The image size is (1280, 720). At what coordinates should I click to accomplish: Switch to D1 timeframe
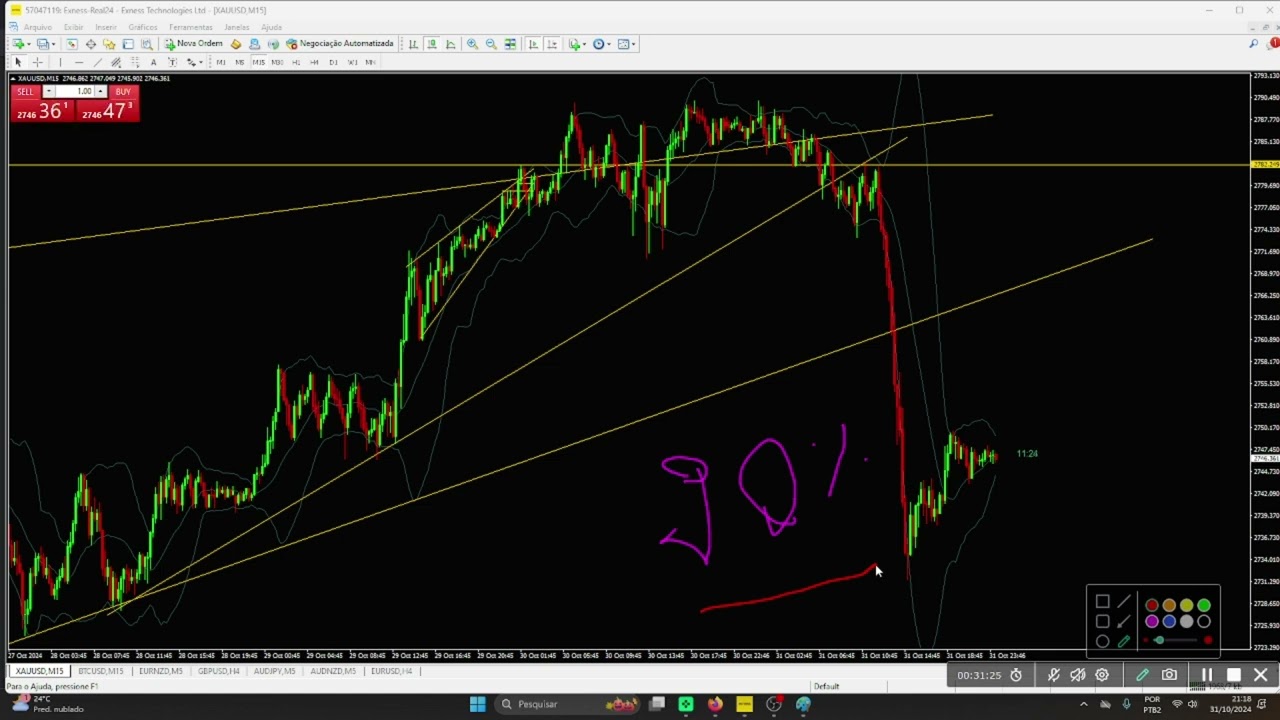click(333, 62)
